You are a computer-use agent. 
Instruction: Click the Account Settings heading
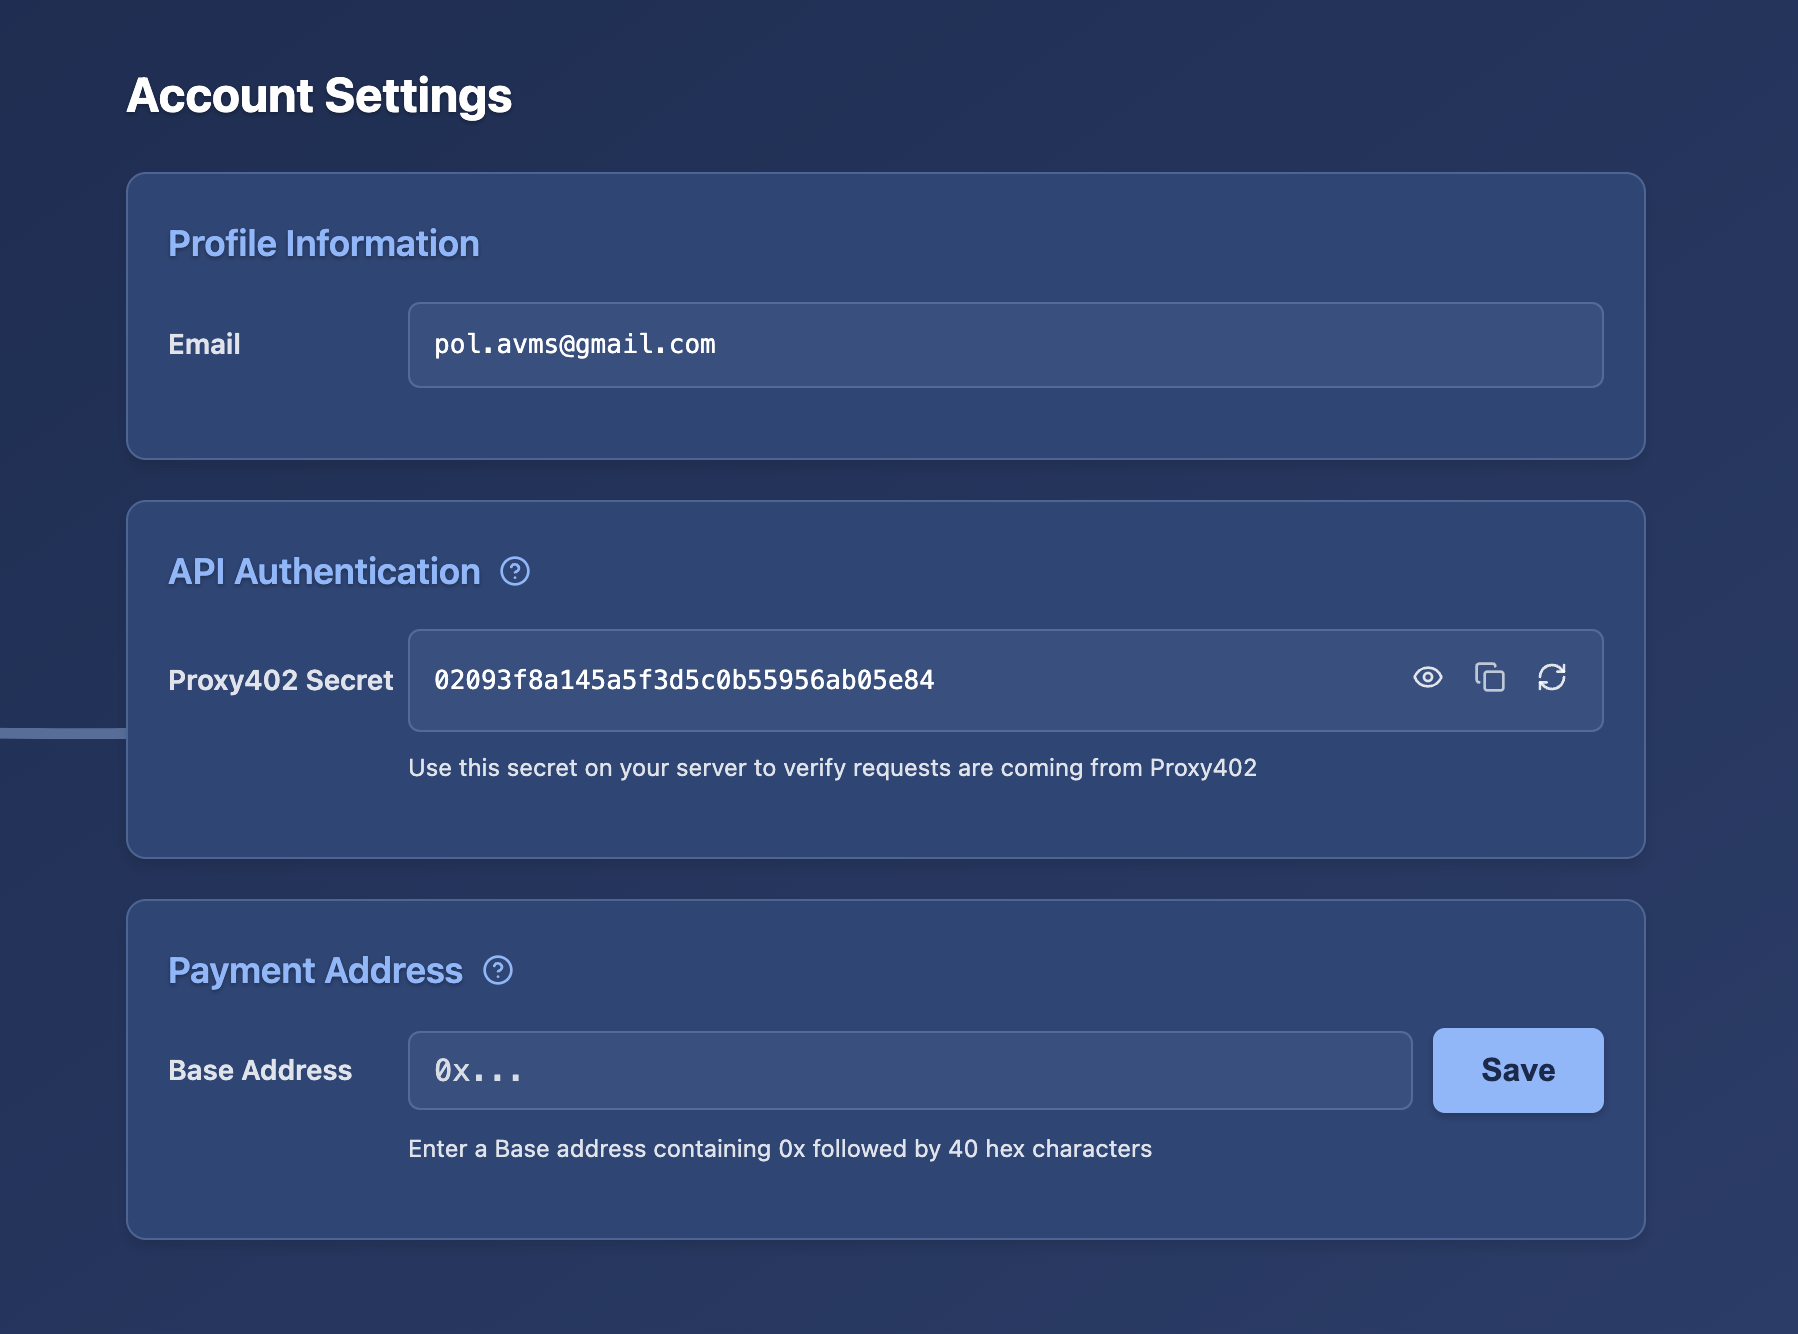click(x=319, y=96)
